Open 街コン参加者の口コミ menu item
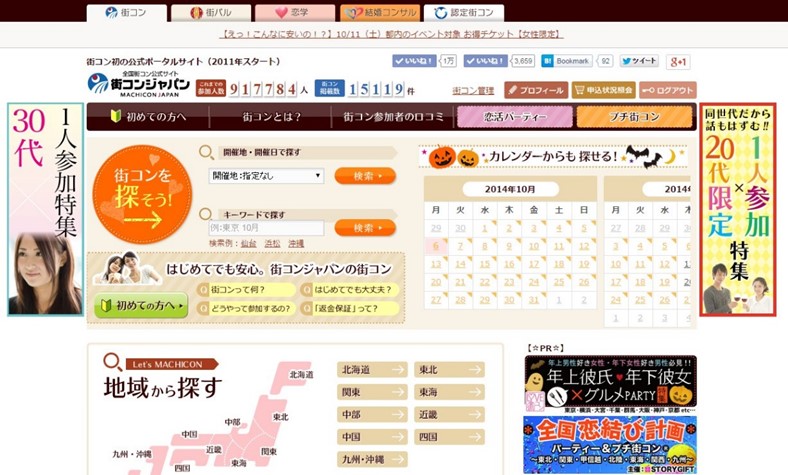The height and width of the screenshot is (475, 788). point(393,117)
